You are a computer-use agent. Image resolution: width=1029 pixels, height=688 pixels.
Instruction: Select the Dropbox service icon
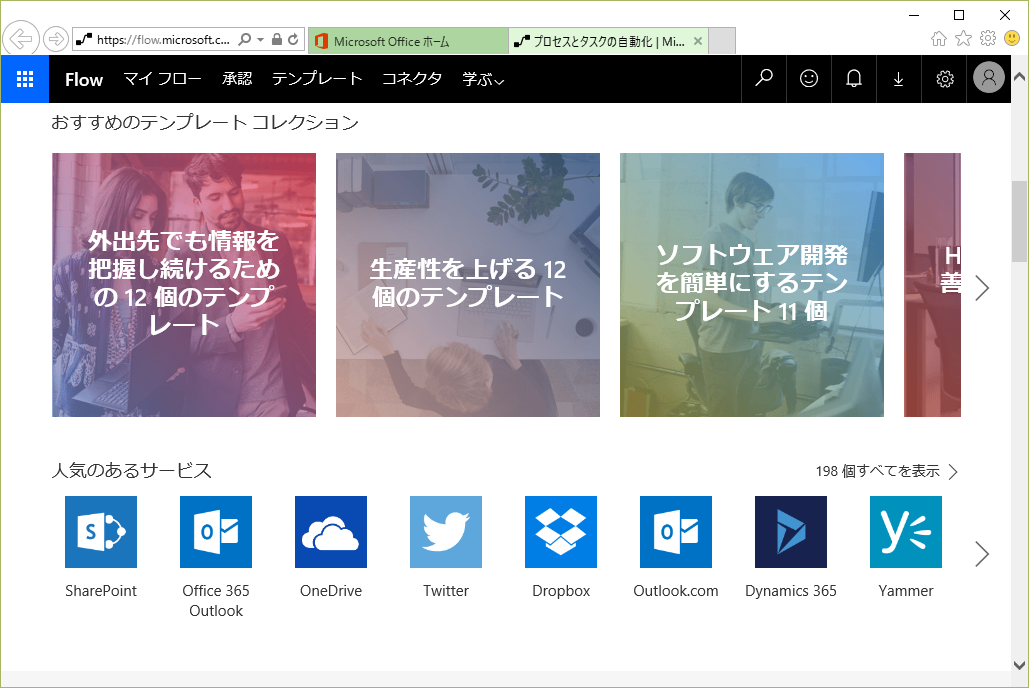point(561,532)
